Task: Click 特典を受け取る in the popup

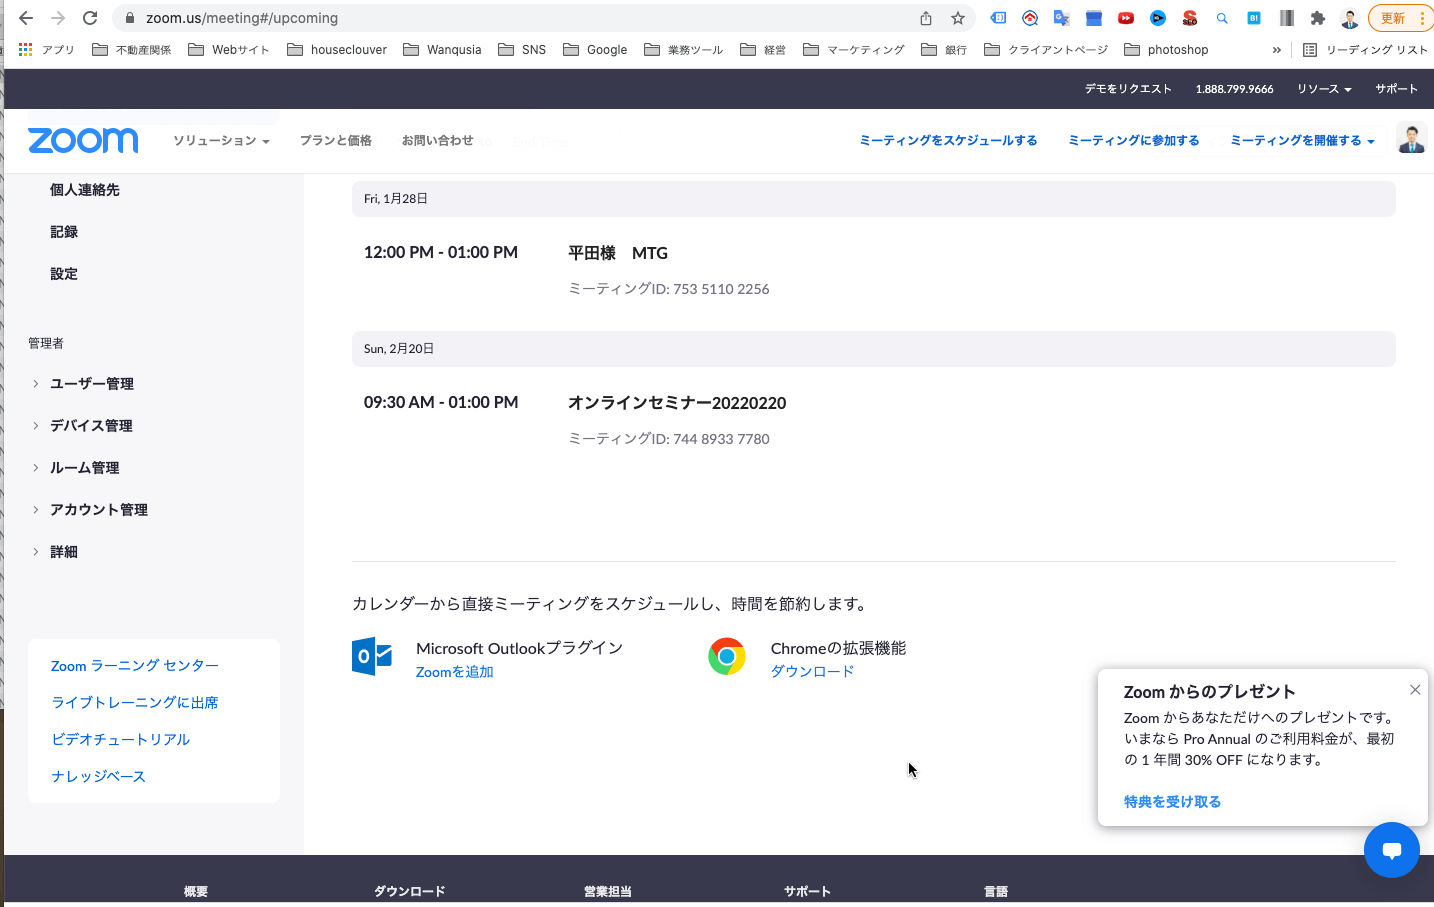Action: [x=1172, y=802]
